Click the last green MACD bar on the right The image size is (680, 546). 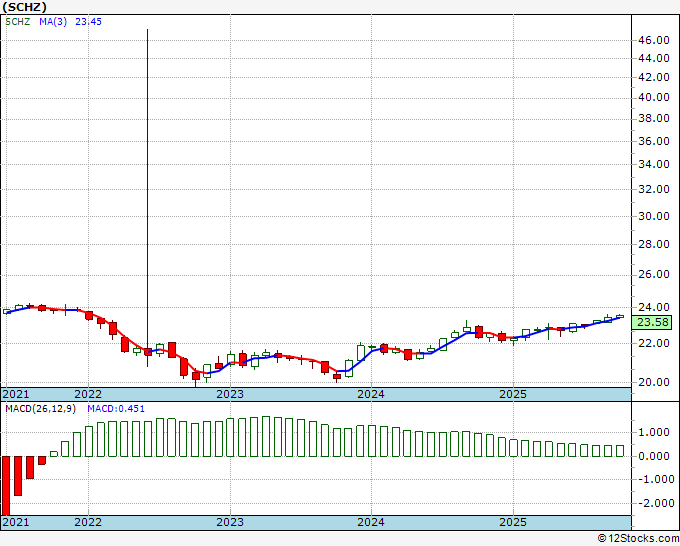(620, 451)
